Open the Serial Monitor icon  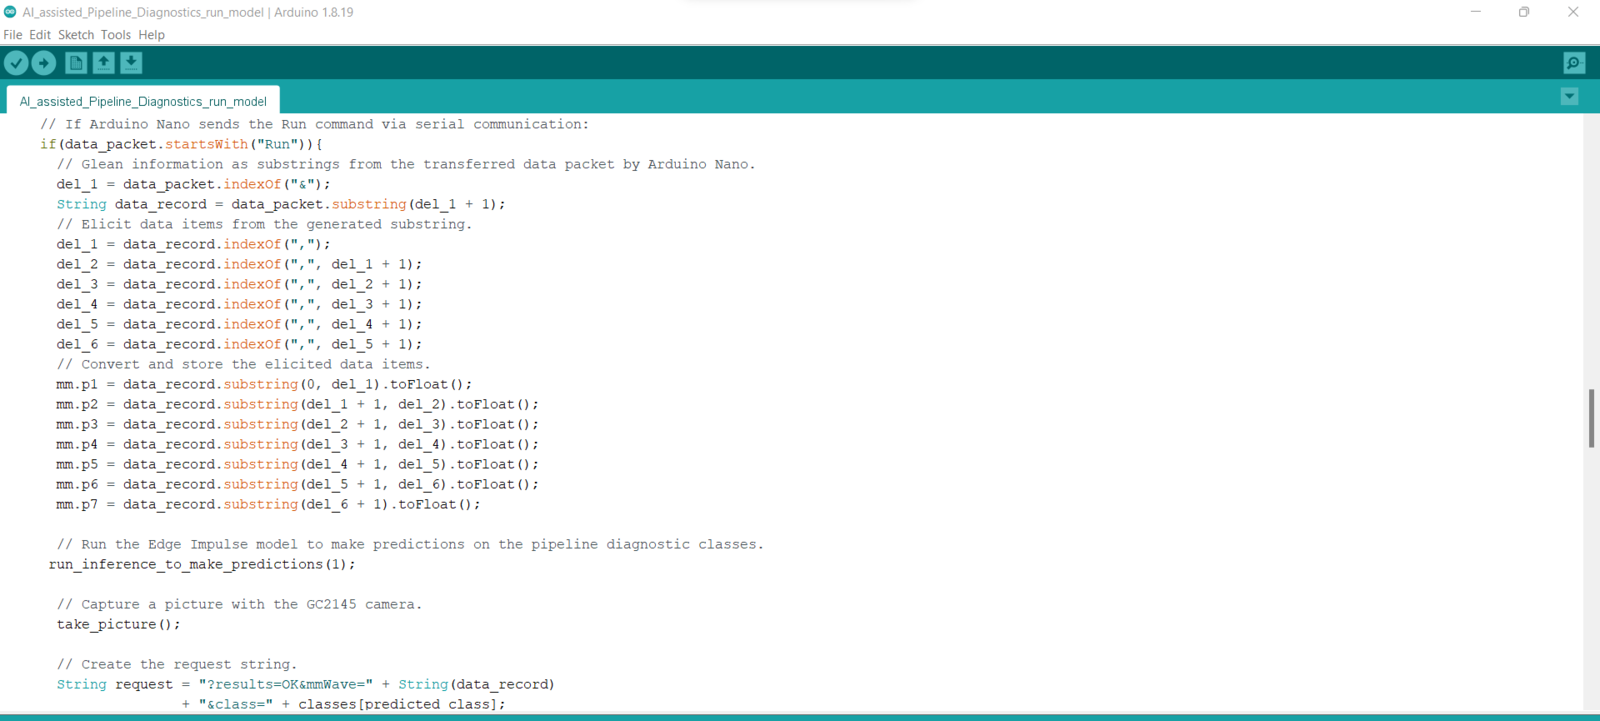(1574, 63)
